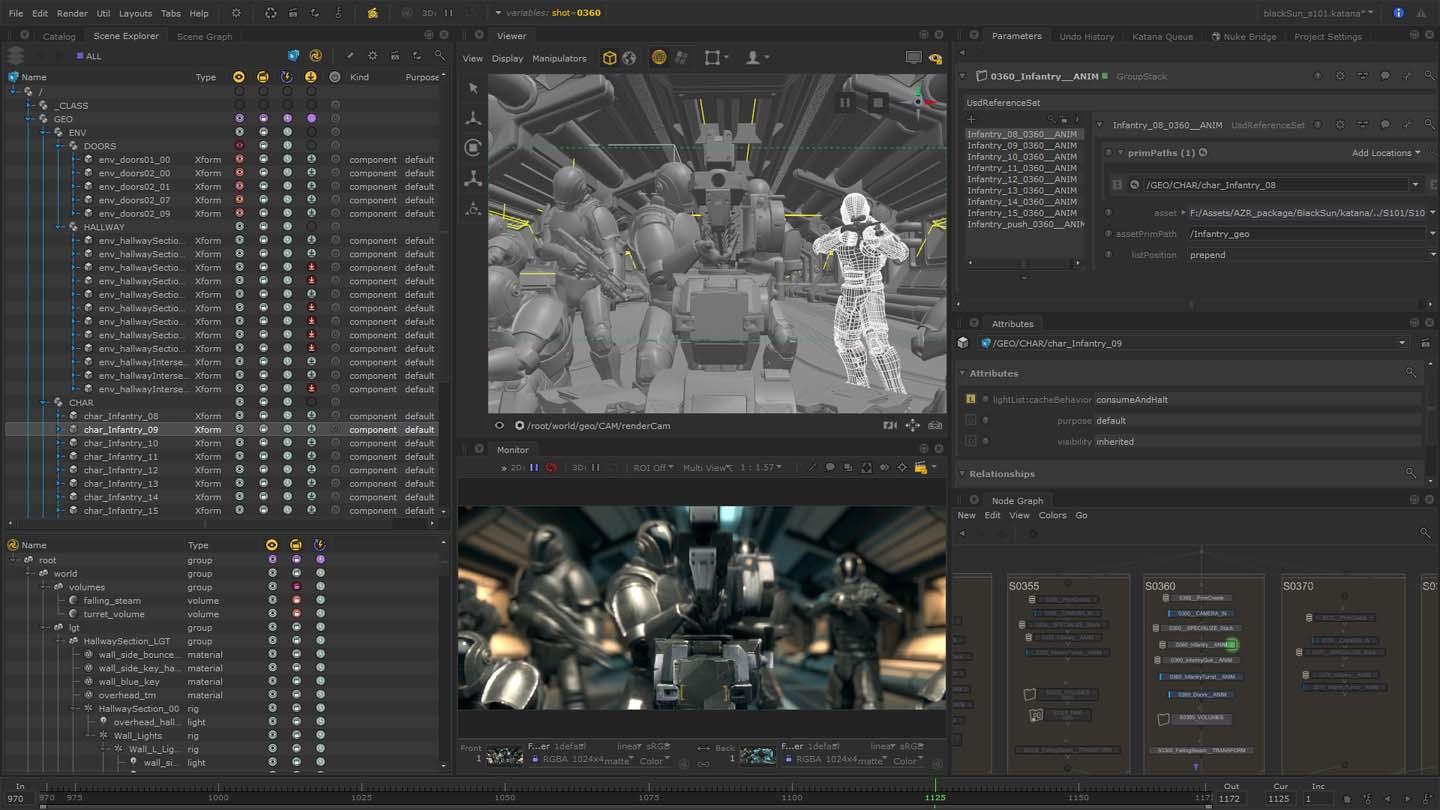Click the red stop render icon in Monitor

[x=551, y=467]
